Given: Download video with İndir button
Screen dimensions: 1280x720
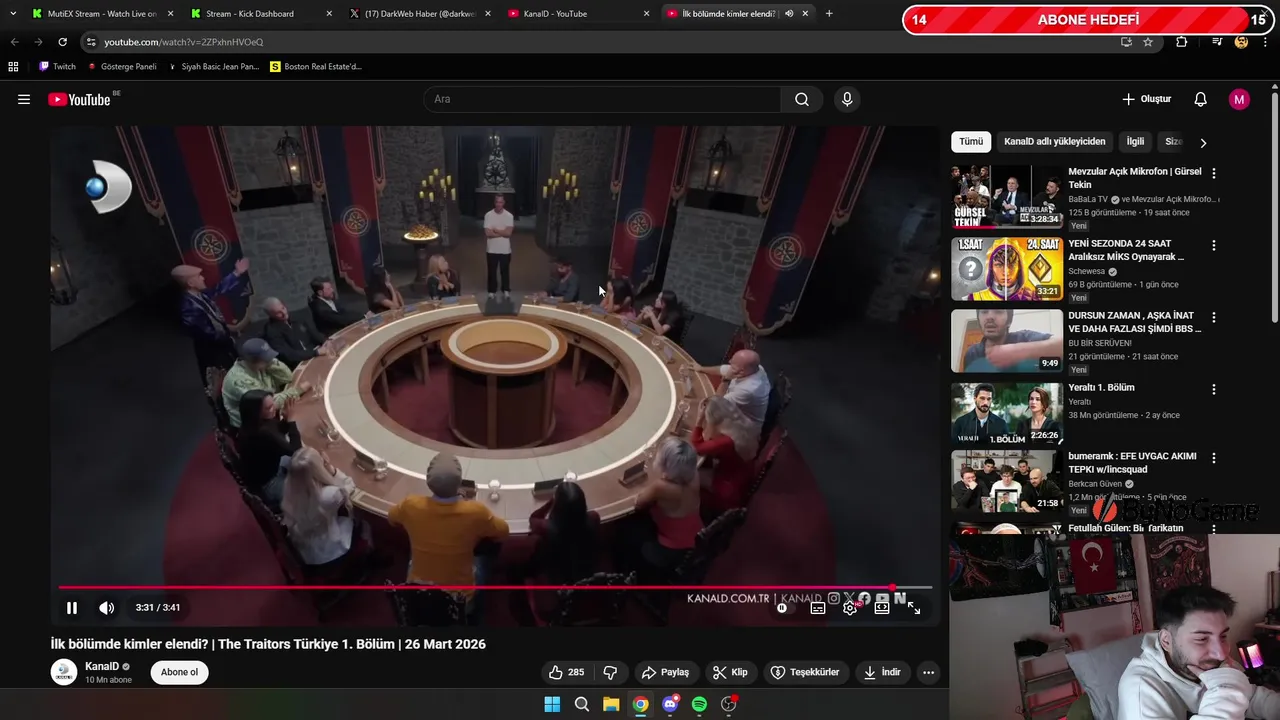Looking at the screenshot, I should point(882,672).
